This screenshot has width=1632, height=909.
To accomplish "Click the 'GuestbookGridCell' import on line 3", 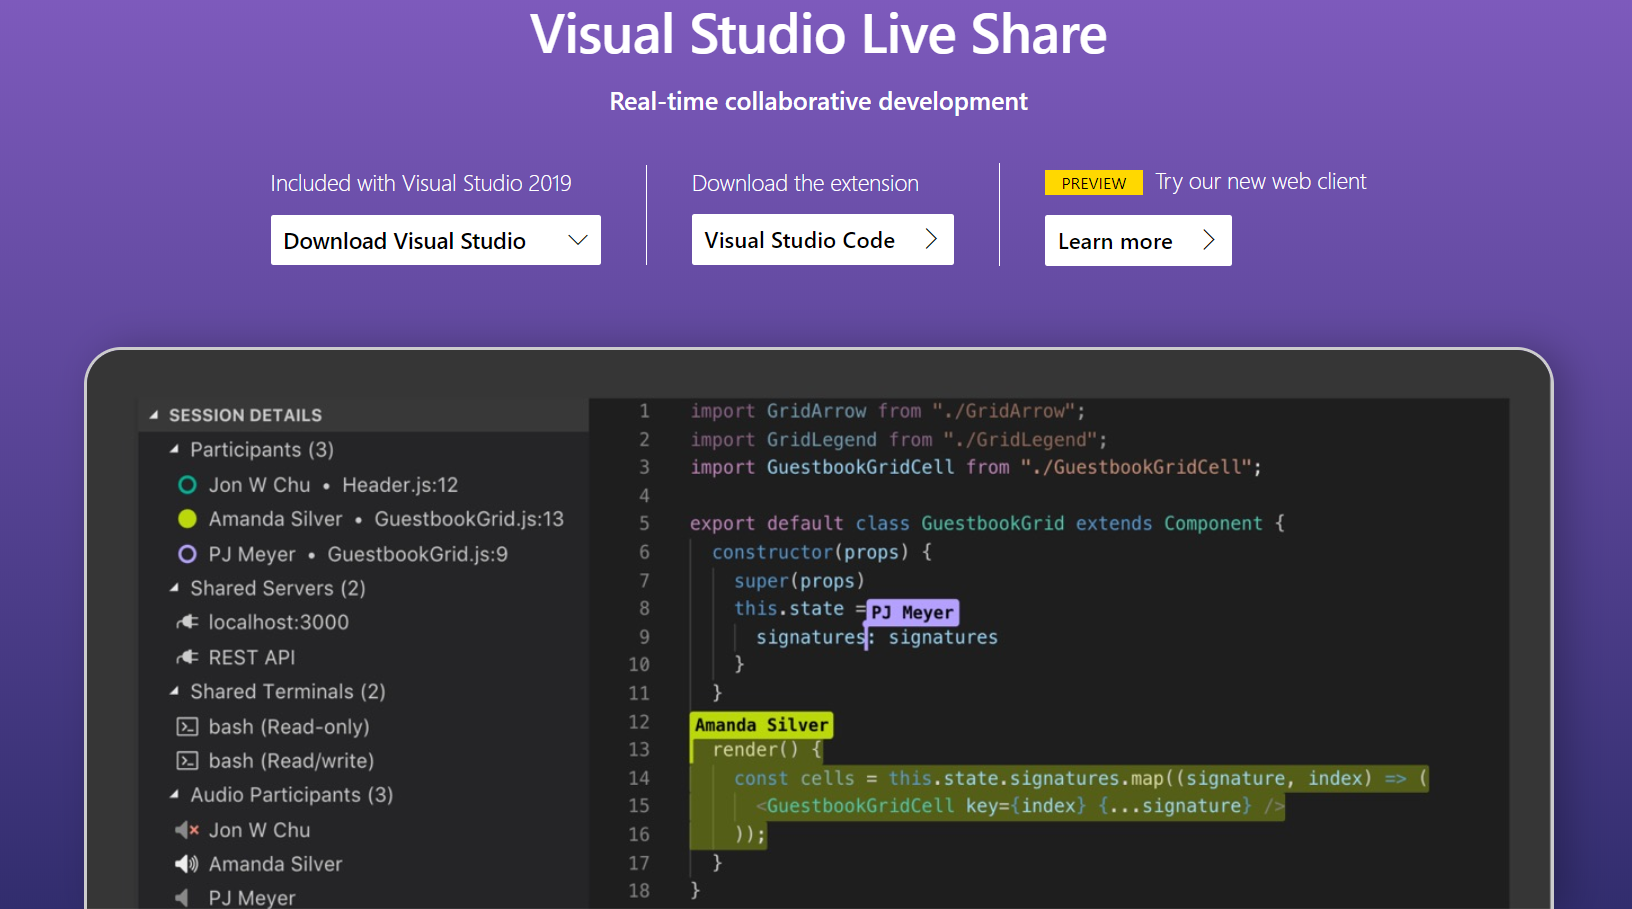I will [860, 467].
